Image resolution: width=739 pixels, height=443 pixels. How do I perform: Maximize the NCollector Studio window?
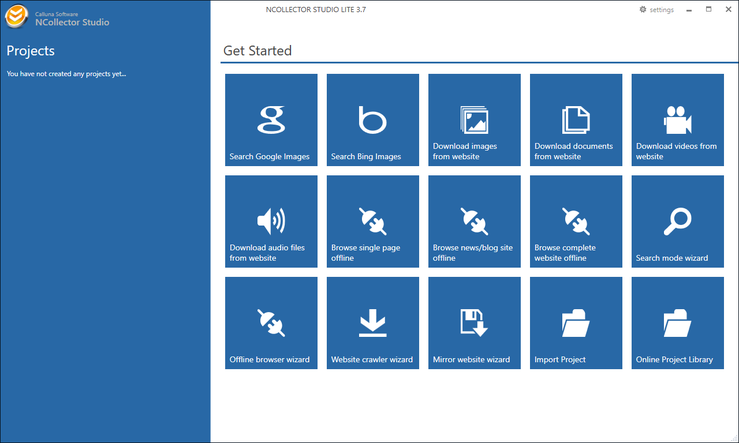coord(708,9)
